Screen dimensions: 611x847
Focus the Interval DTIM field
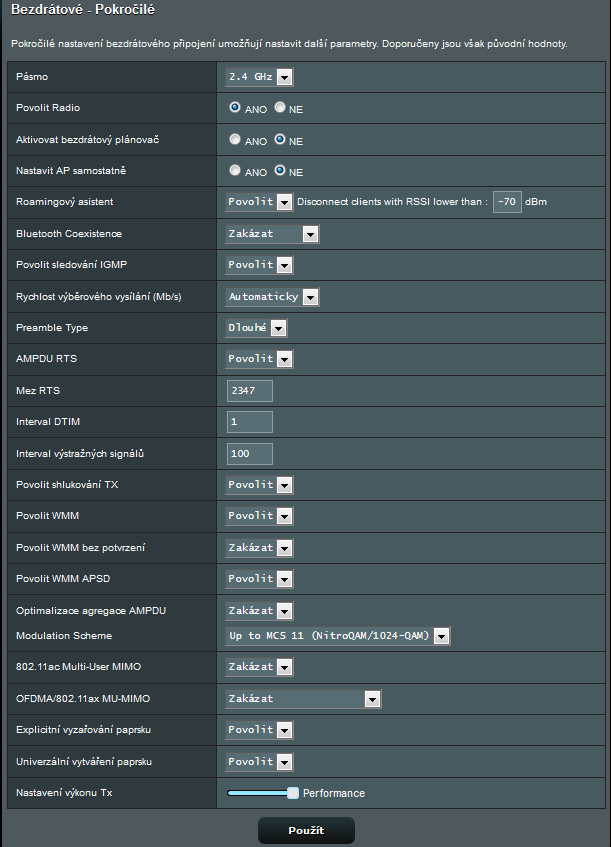pyautogui.click(x=250, y=422)
